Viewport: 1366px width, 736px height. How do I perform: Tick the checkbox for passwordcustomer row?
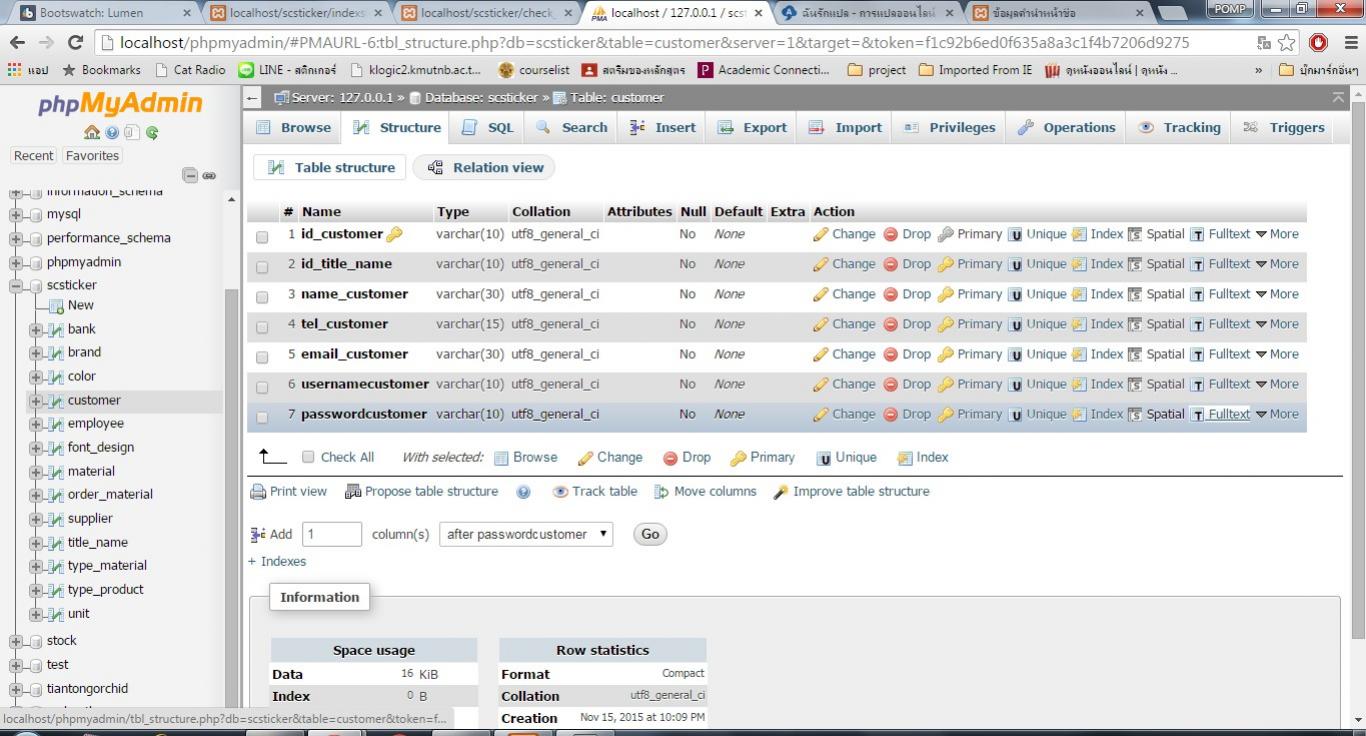pos(262,417)
